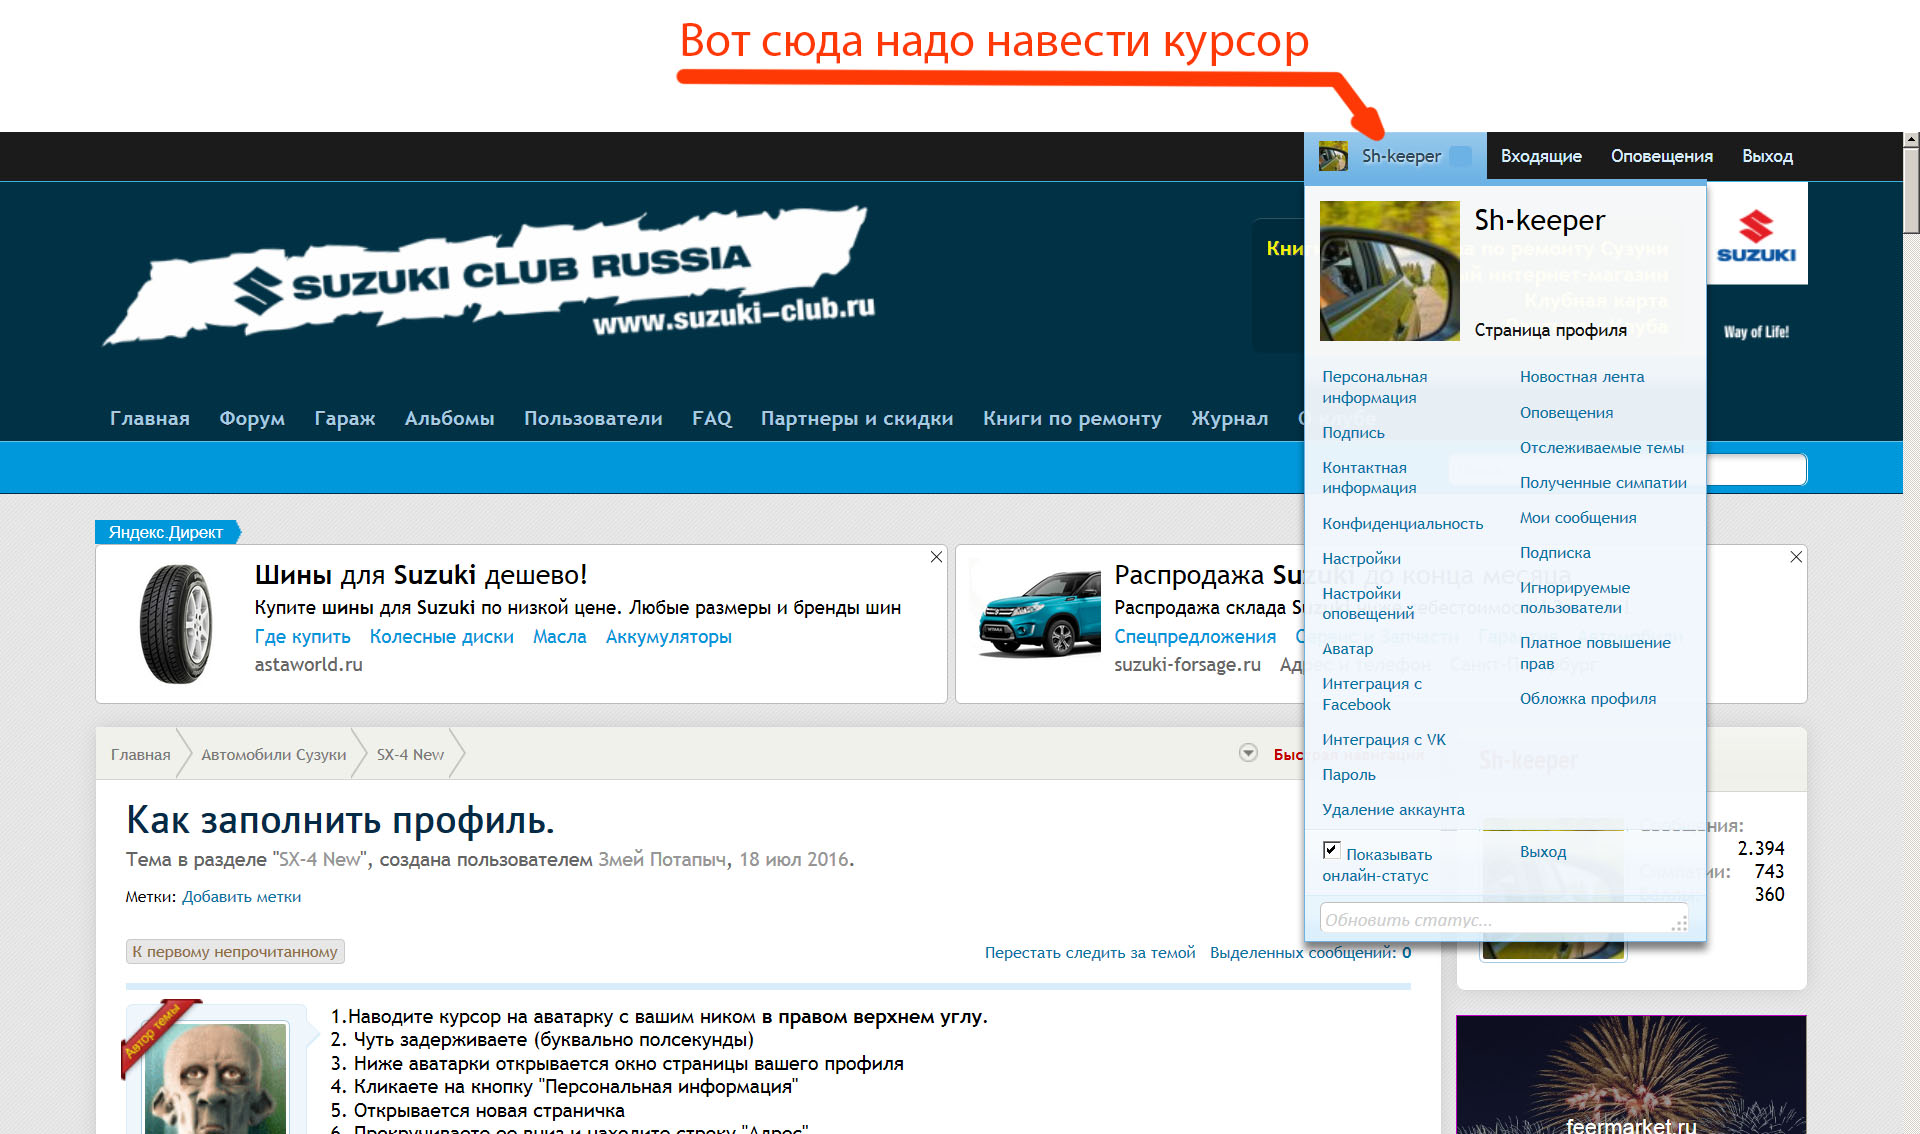Open Оповещения in top navigation bar
1920x1134 pixels.
coord(1661,156)
